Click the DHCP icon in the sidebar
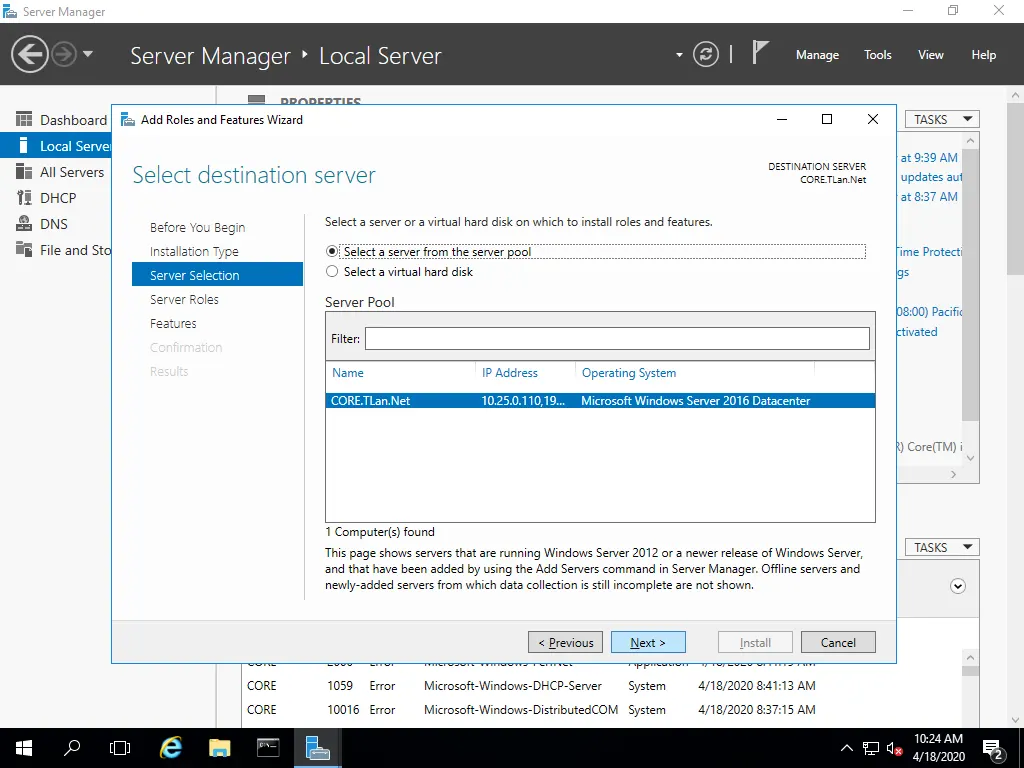Screen dimensions: 1024x768 24,198
